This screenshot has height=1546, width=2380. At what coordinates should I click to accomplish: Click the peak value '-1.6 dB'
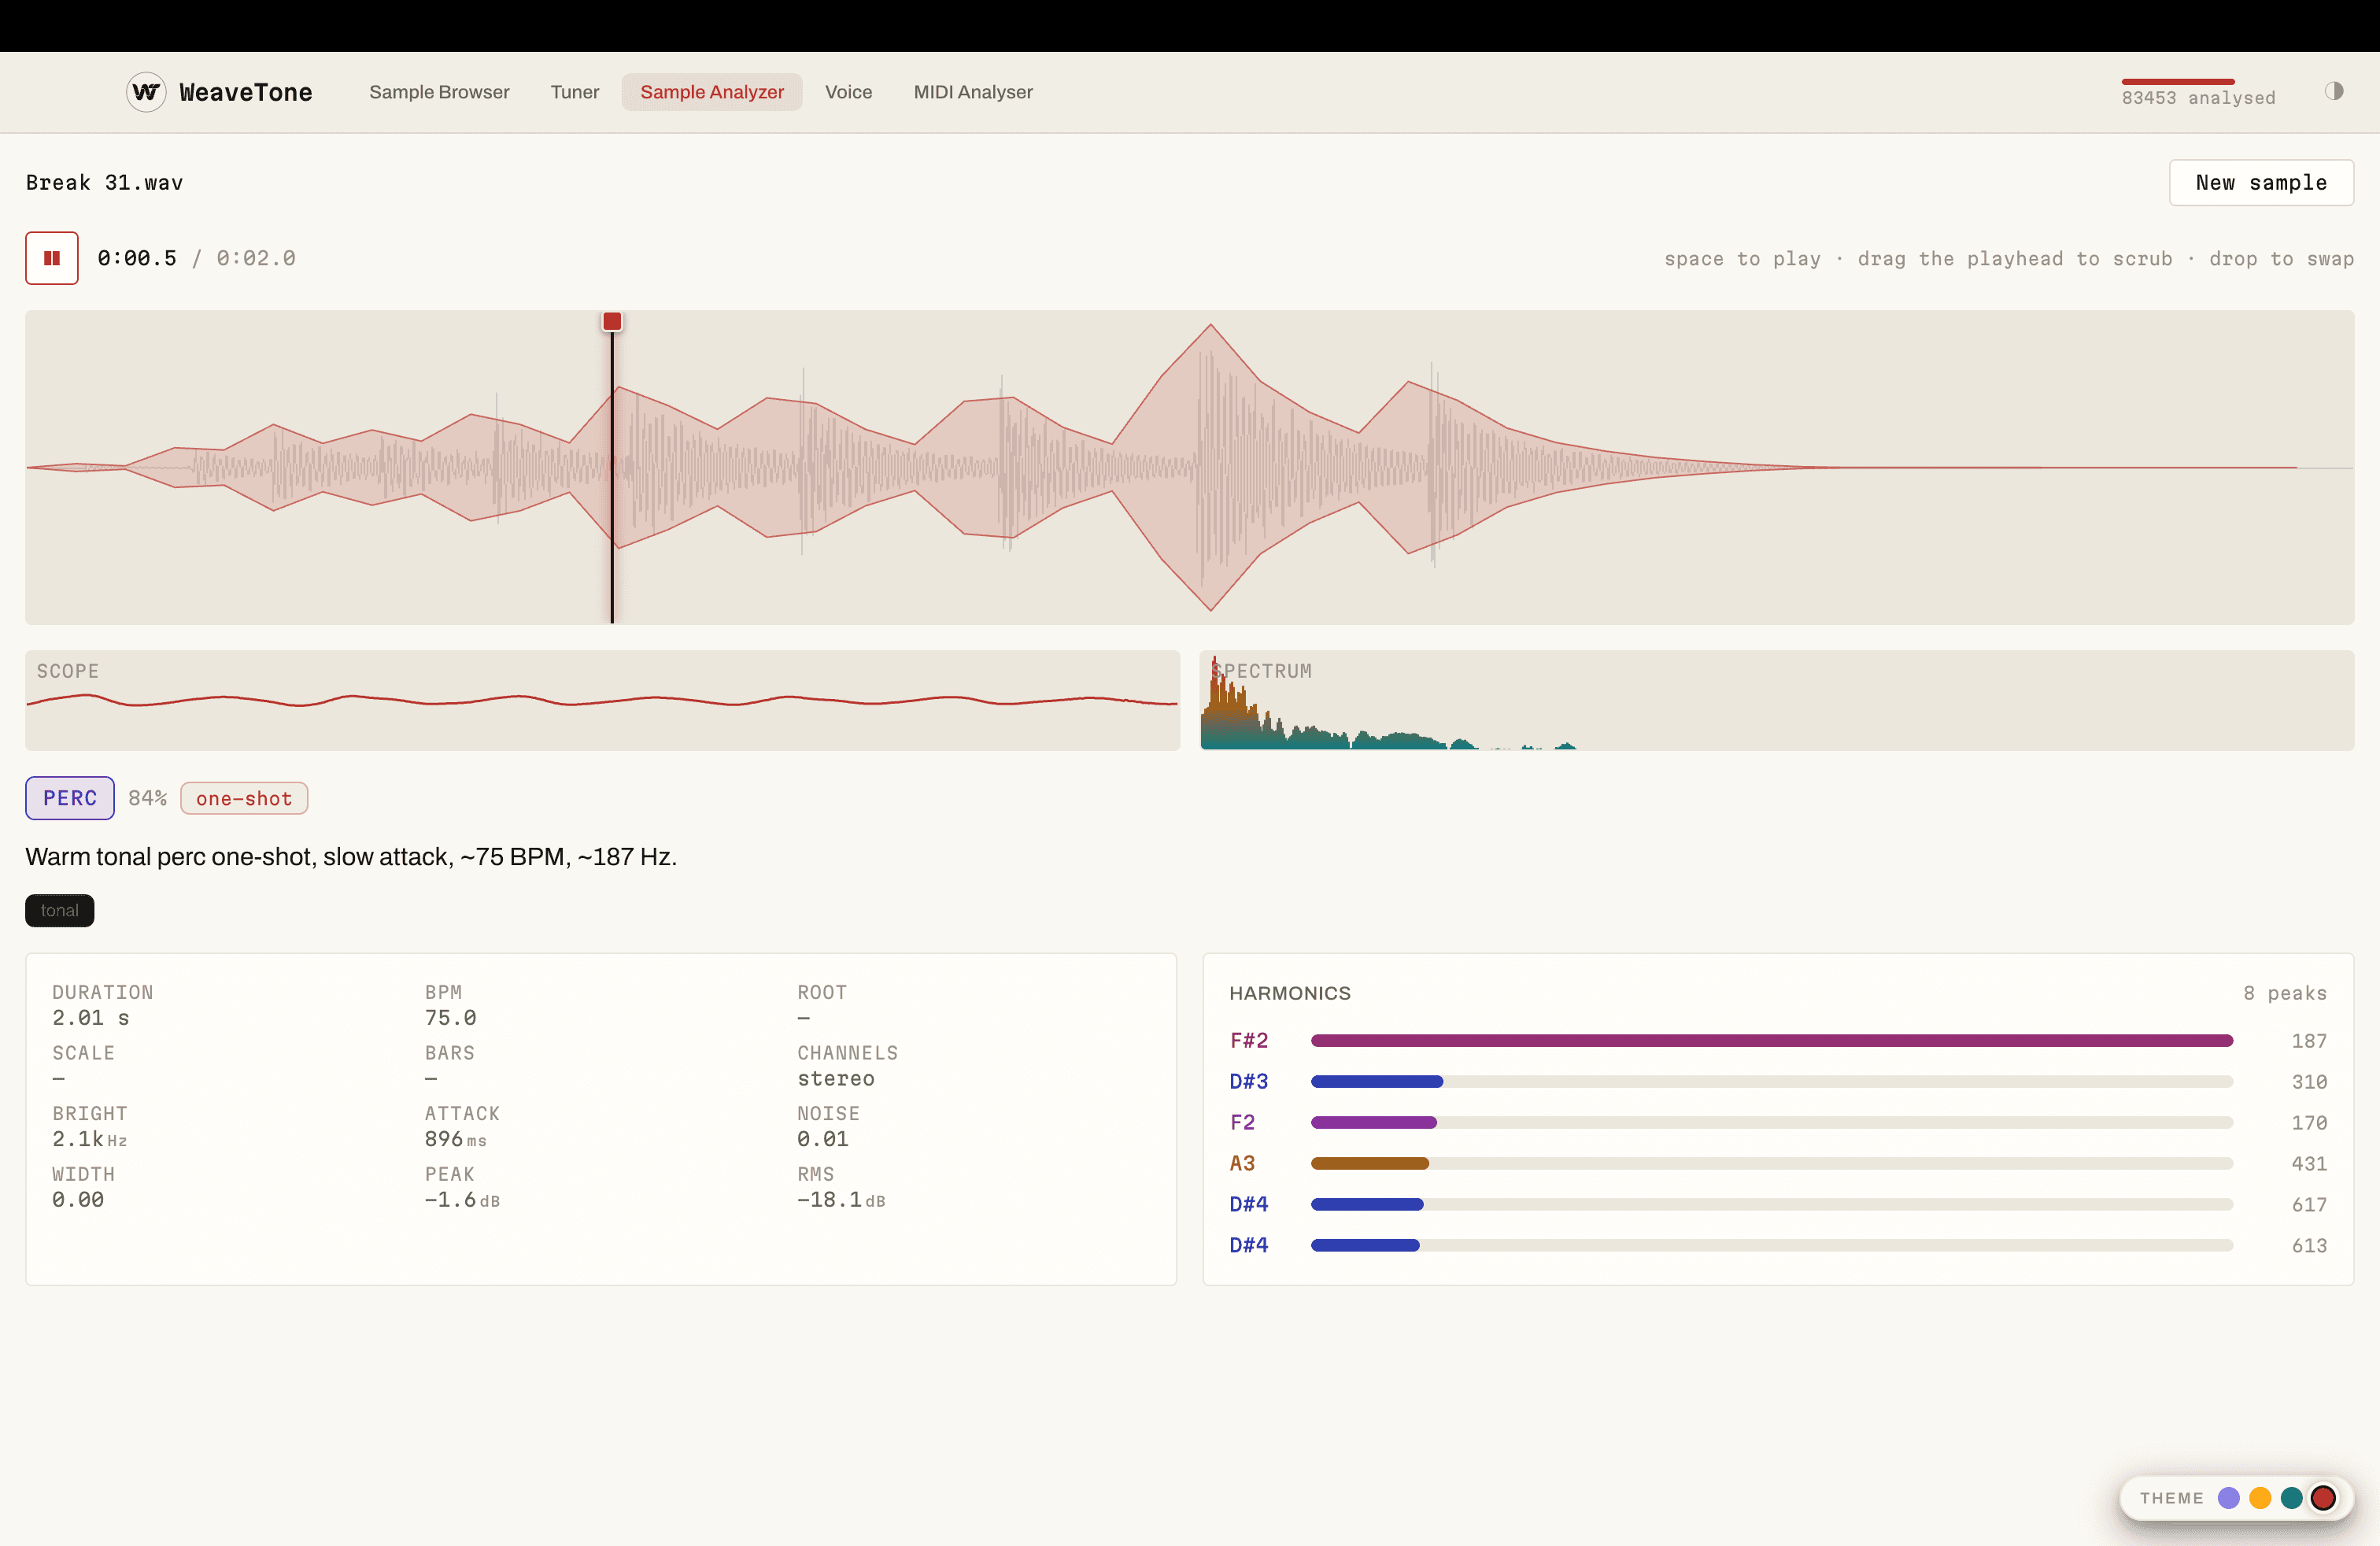pyautogui.click(x=462, y=1200)
